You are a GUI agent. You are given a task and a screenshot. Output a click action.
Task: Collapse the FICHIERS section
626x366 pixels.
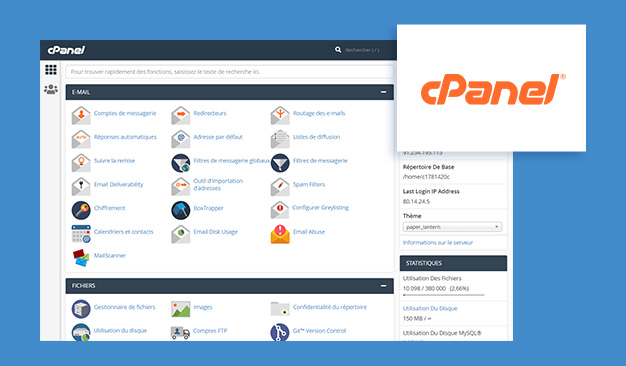click(383, 286)
